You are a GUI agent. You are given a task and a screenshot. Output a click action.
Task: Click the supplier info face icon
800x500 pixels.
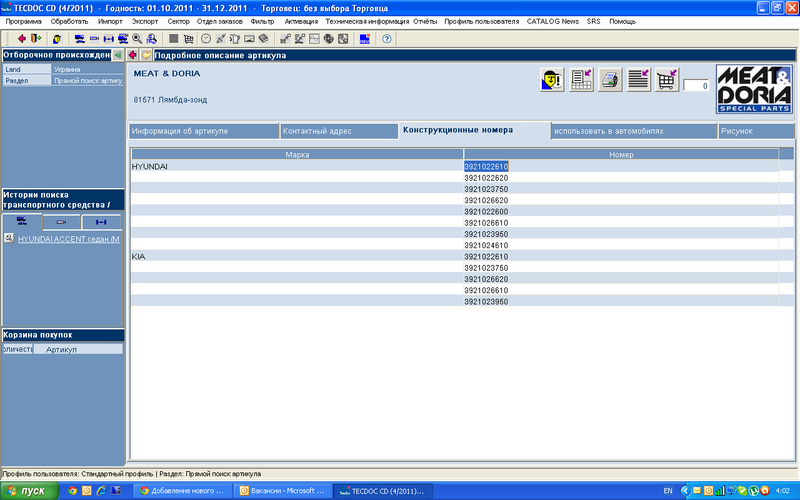(x=551, y=81)
